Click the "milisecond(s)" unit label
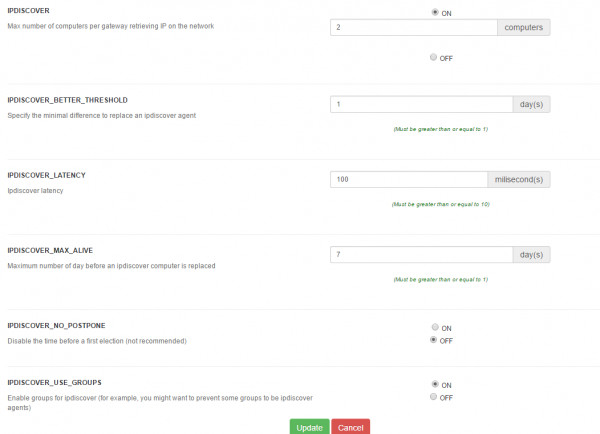 (x=519, y=179)
